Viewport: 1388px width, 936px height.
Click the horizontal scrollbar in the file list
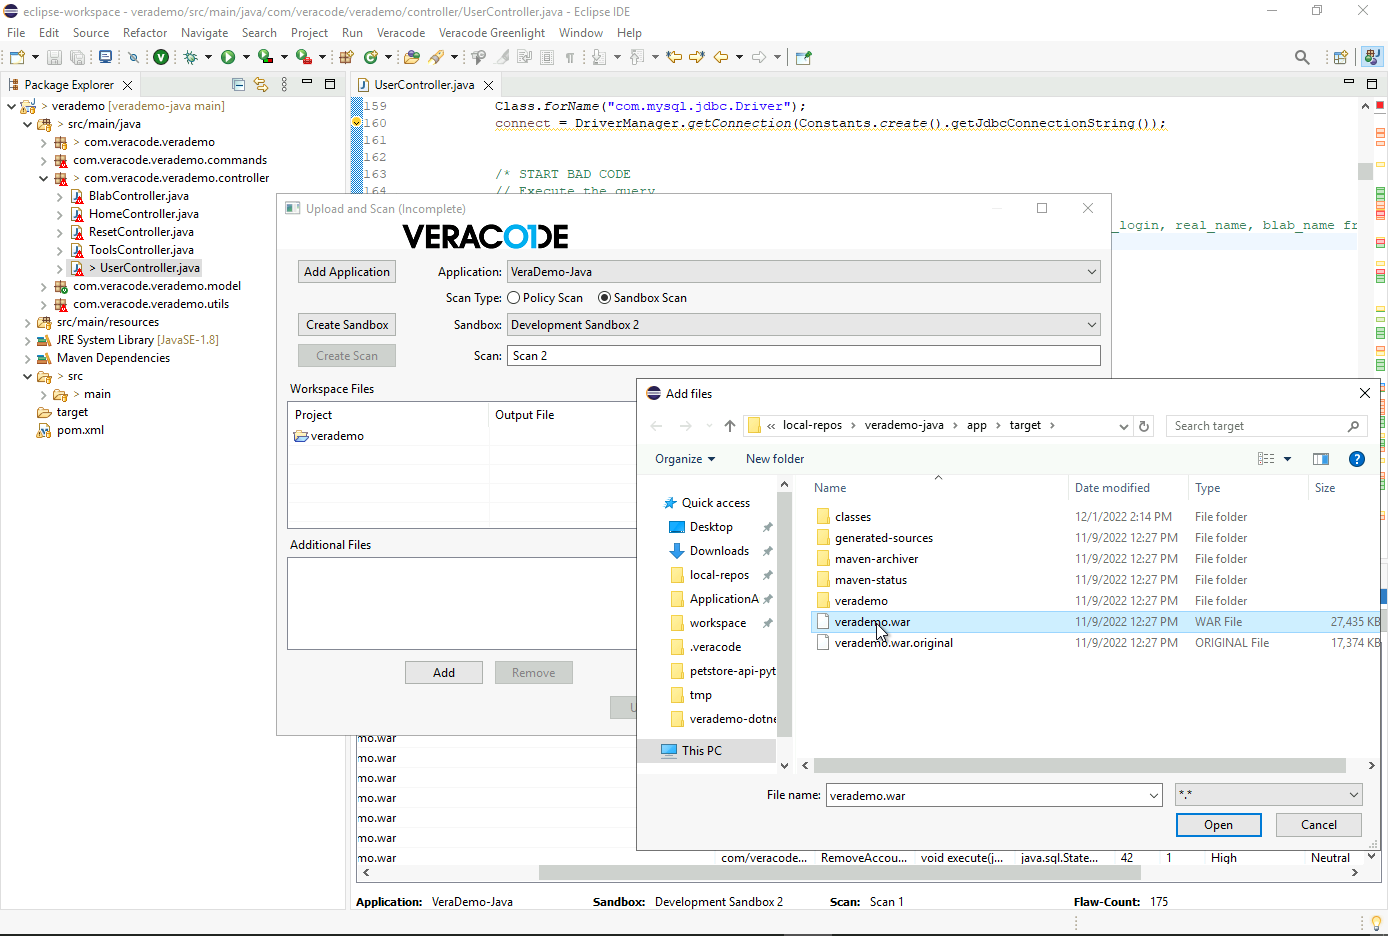coord(1079,766)
